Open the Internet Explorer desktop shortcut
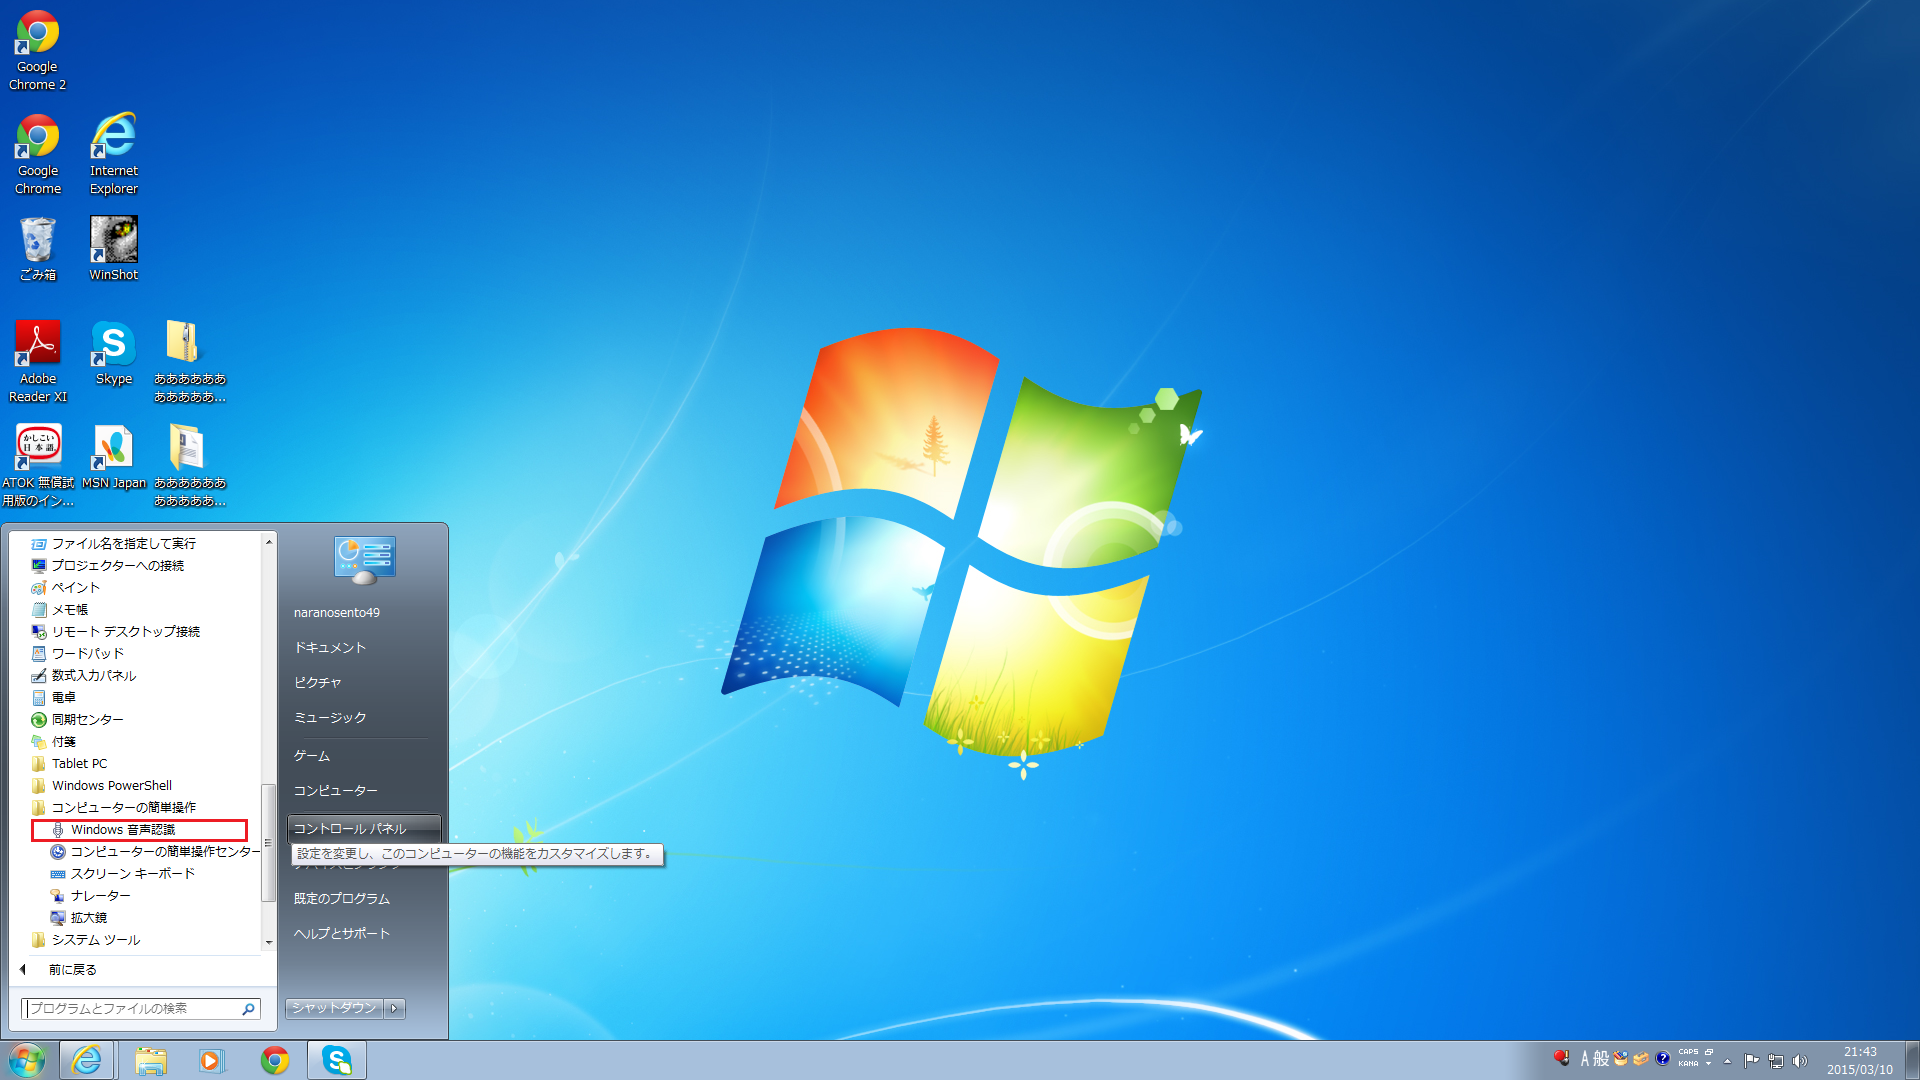This screenshot has height=1080, width=1920. (x=114, y=155)
